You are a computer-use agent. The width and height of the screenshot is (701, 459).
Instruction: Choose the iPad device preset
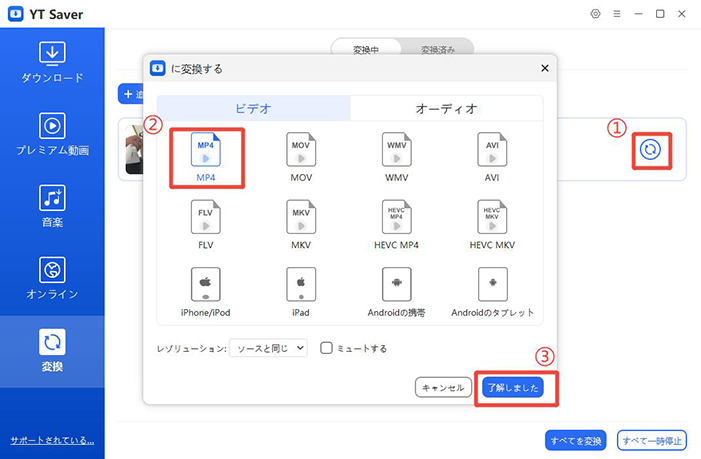pyautogui.click(x=301, y=284)
